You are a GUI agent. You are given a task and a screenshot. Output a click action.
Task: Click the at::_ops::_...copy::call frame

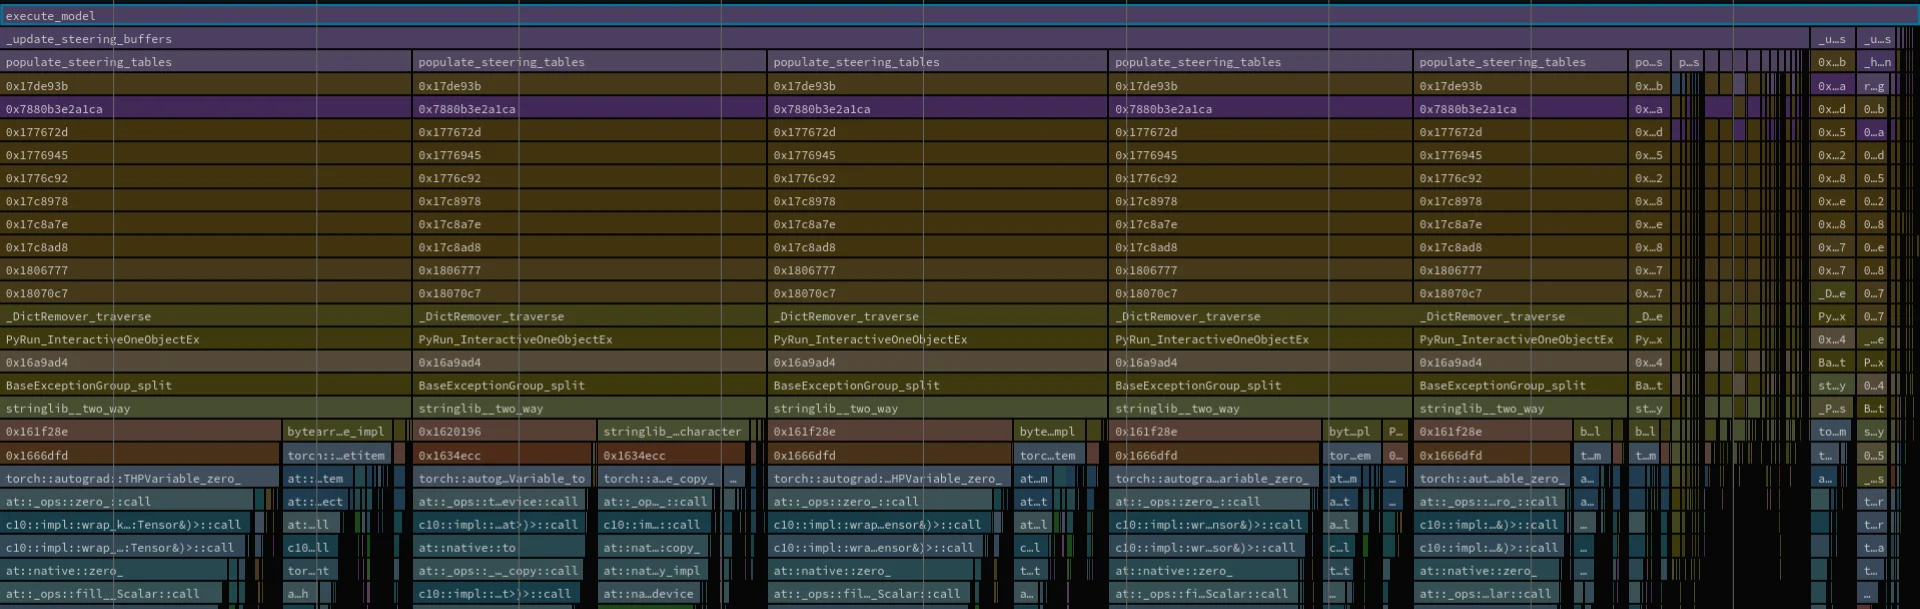pyautogui.click(x=502, y=571)
